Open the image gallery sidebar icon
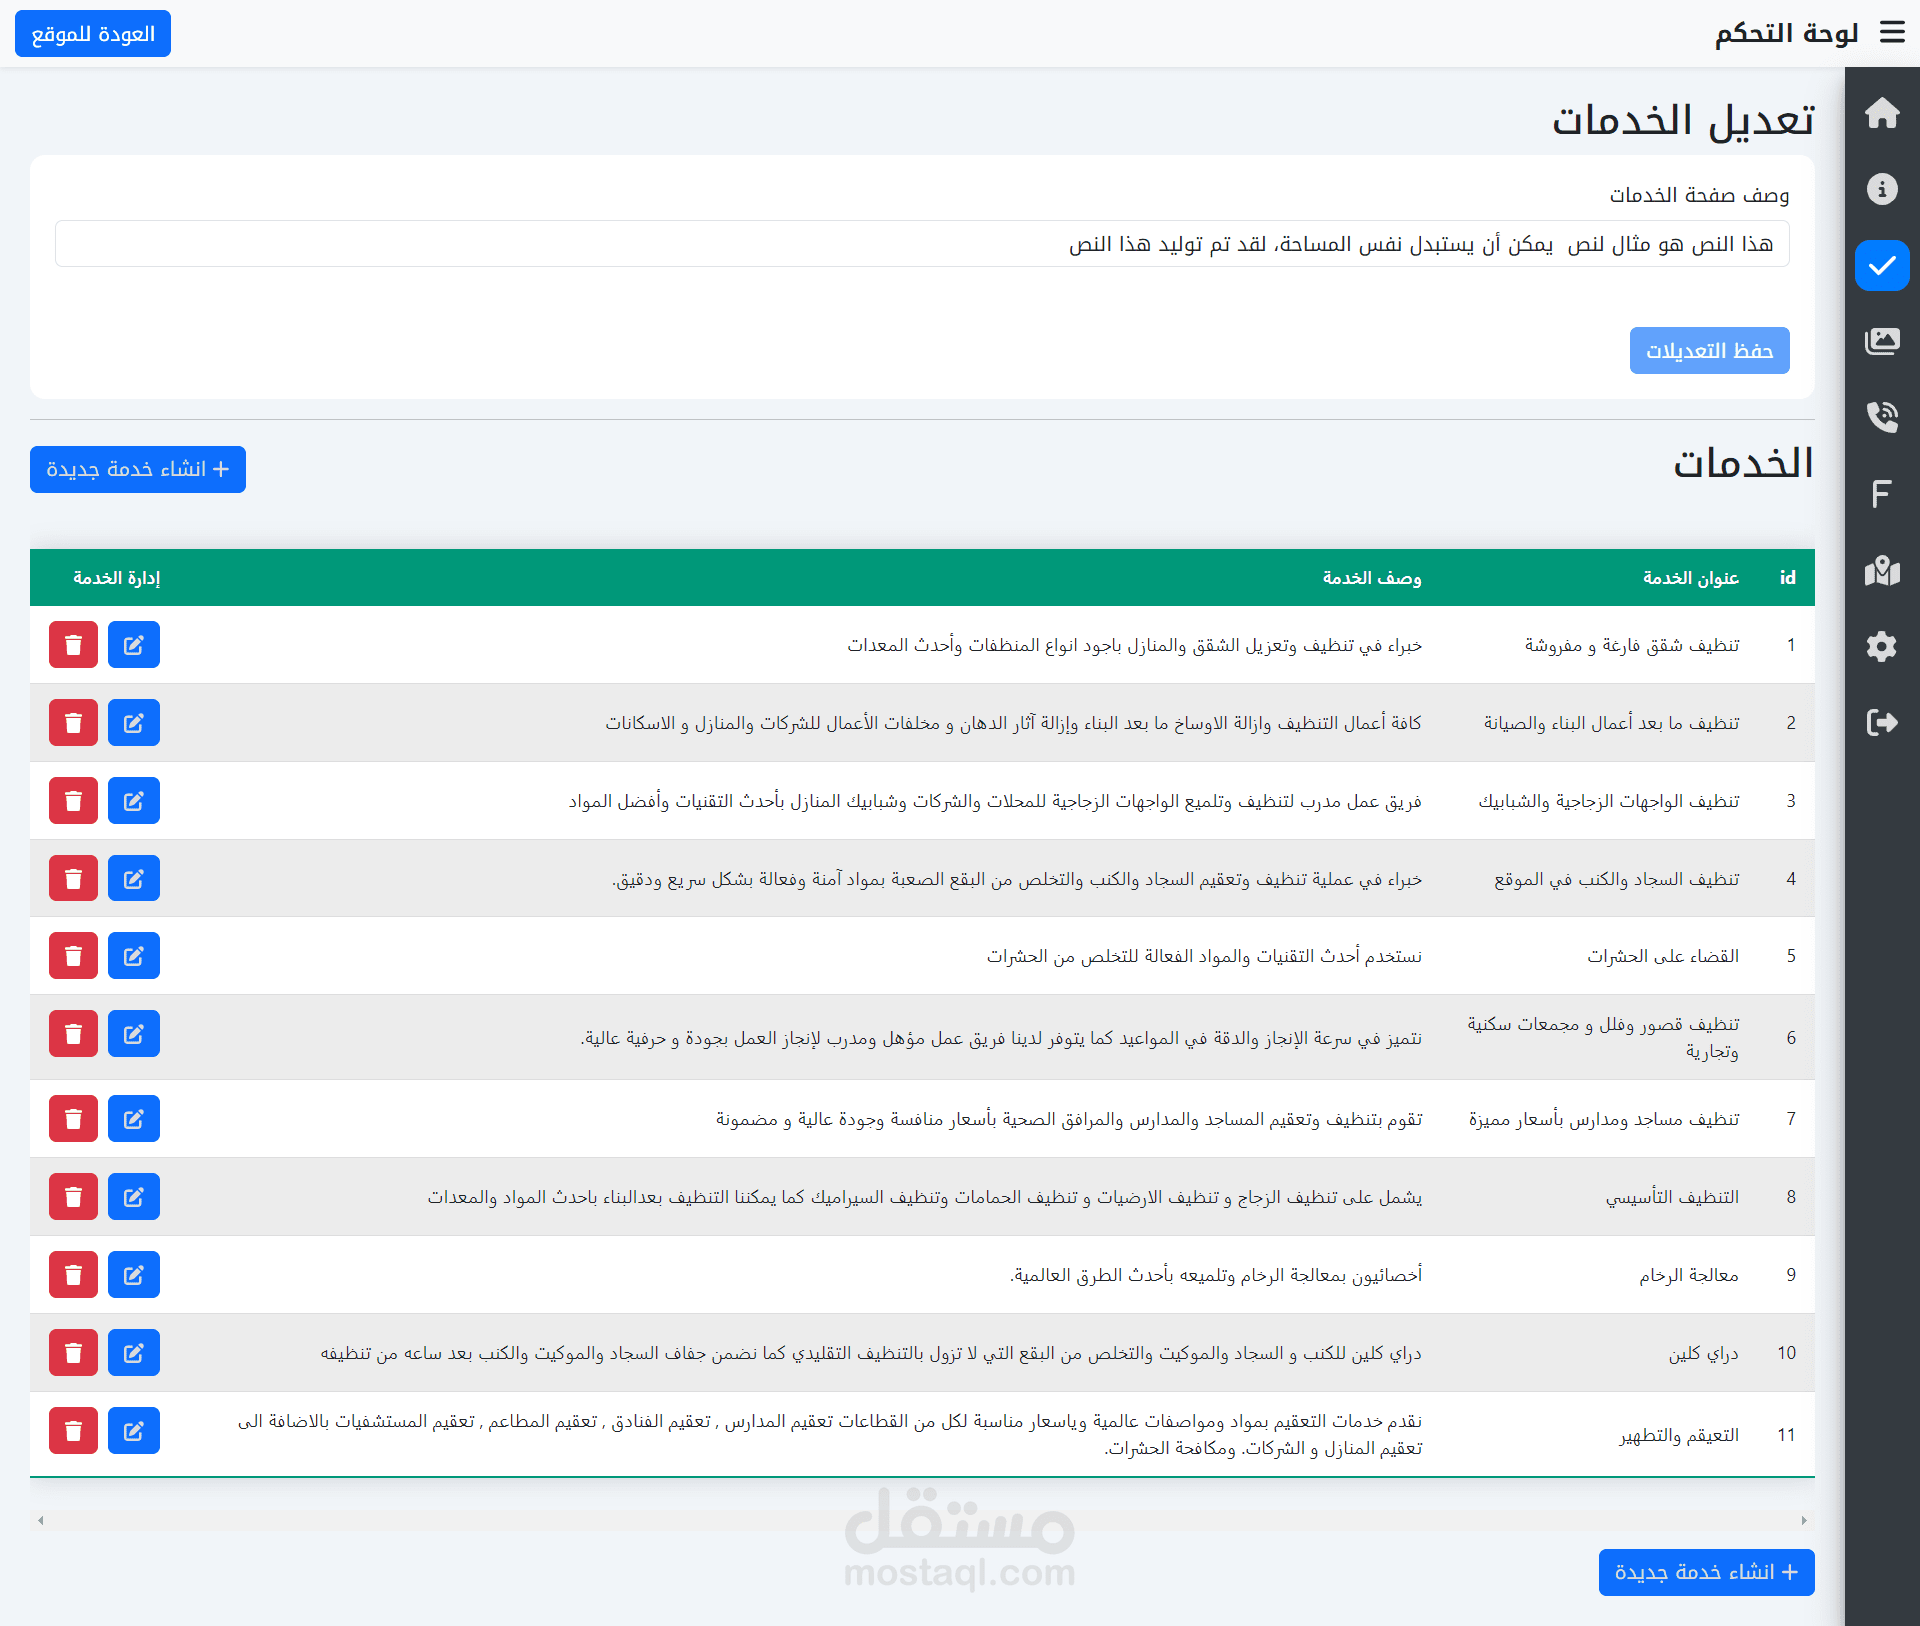The width and height of the screenshot is (1920, 1626). coord(1881,341)
